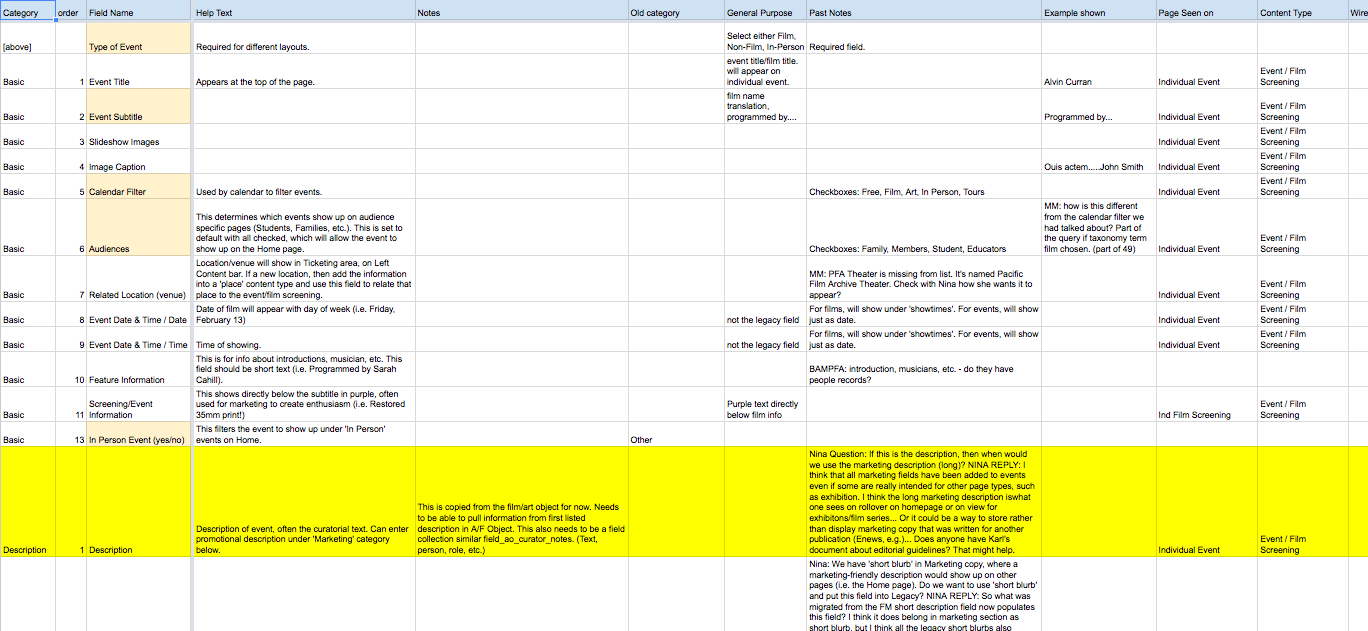This screenshot has height=631, width=1368.
Task: Select 'This filters the event to show up' cell
Action: point(303,434)
